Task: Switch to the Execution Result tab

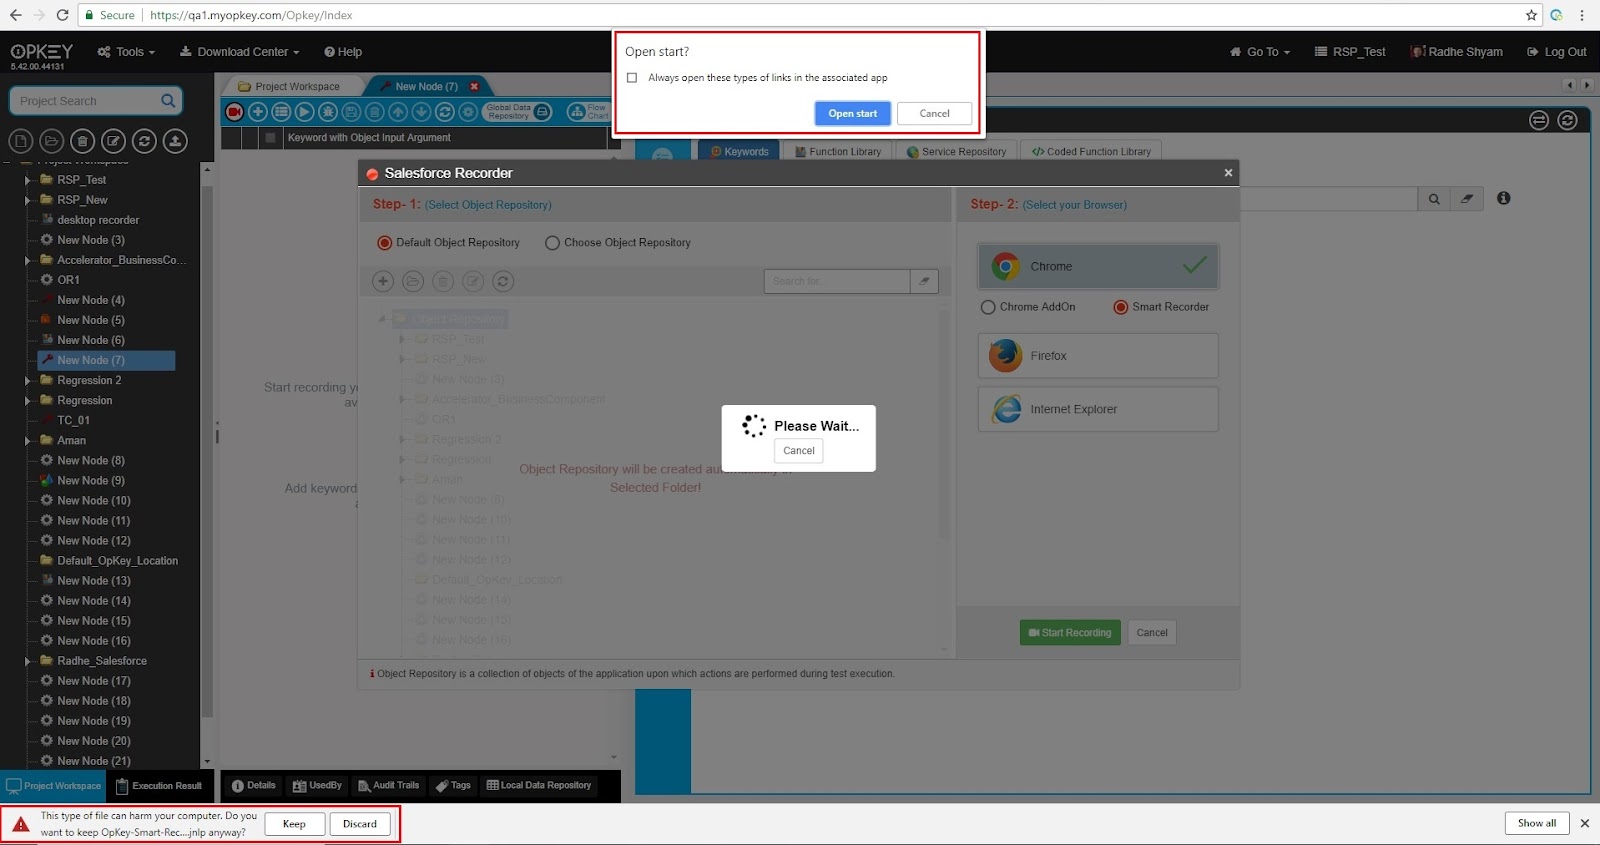Action: [x=159, y=786]
